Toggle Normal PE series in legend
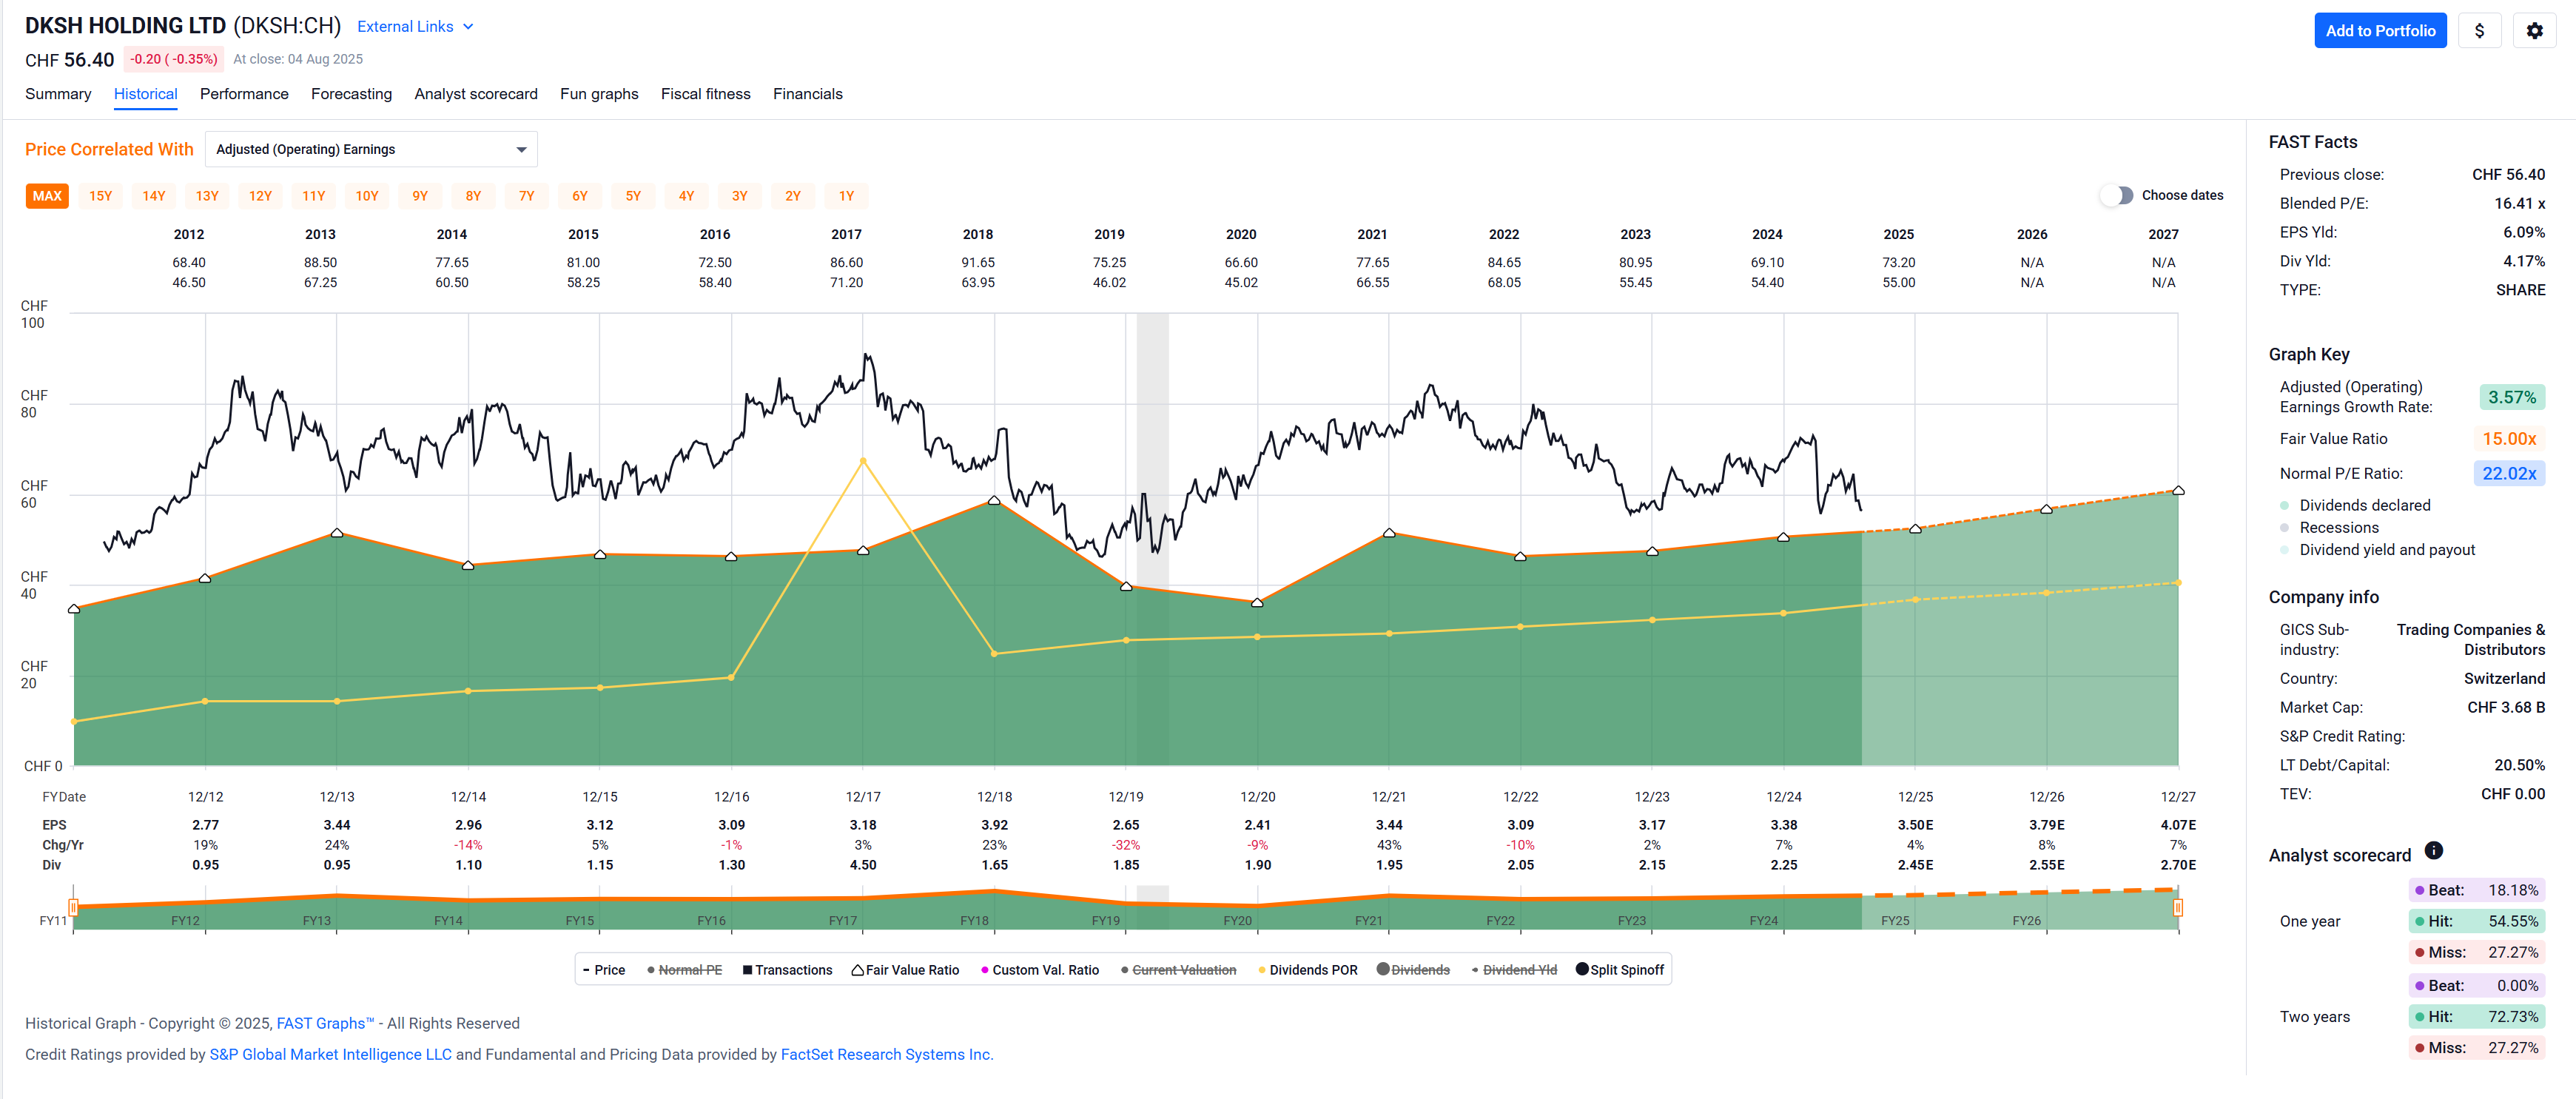Image resolution: width=2576 pixels, height=1099 pixels. tap(684, 970)
